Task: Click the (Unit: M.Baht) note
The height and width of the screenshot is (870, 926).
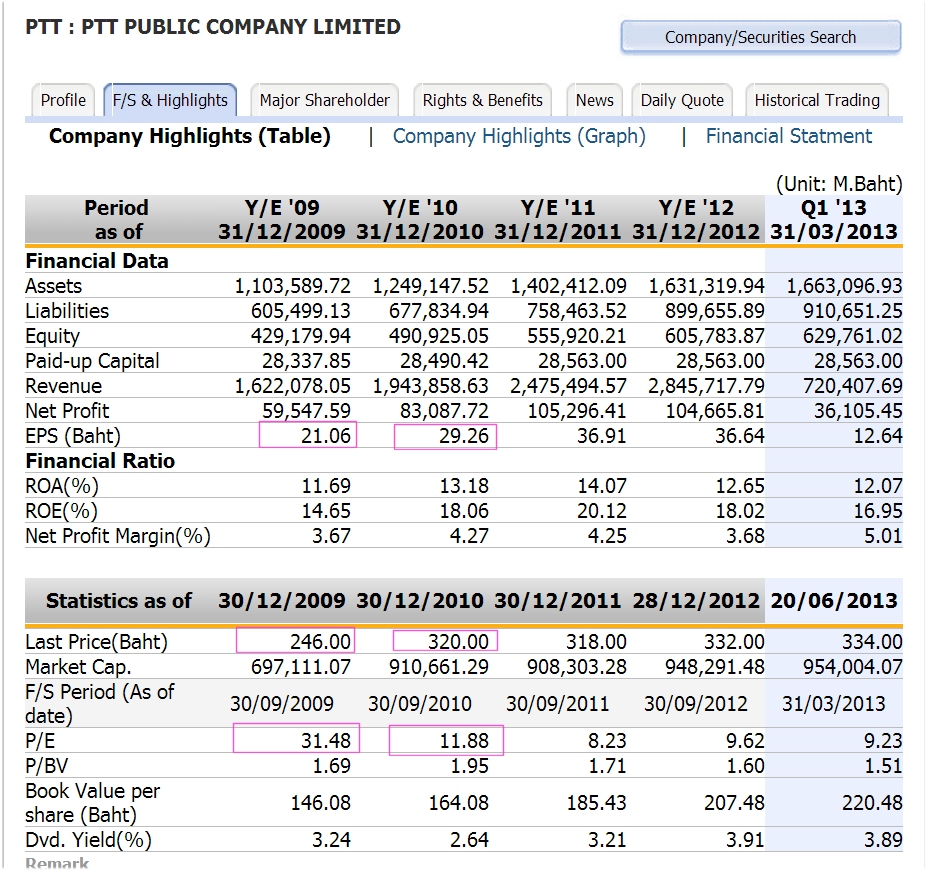Action: 839,184
